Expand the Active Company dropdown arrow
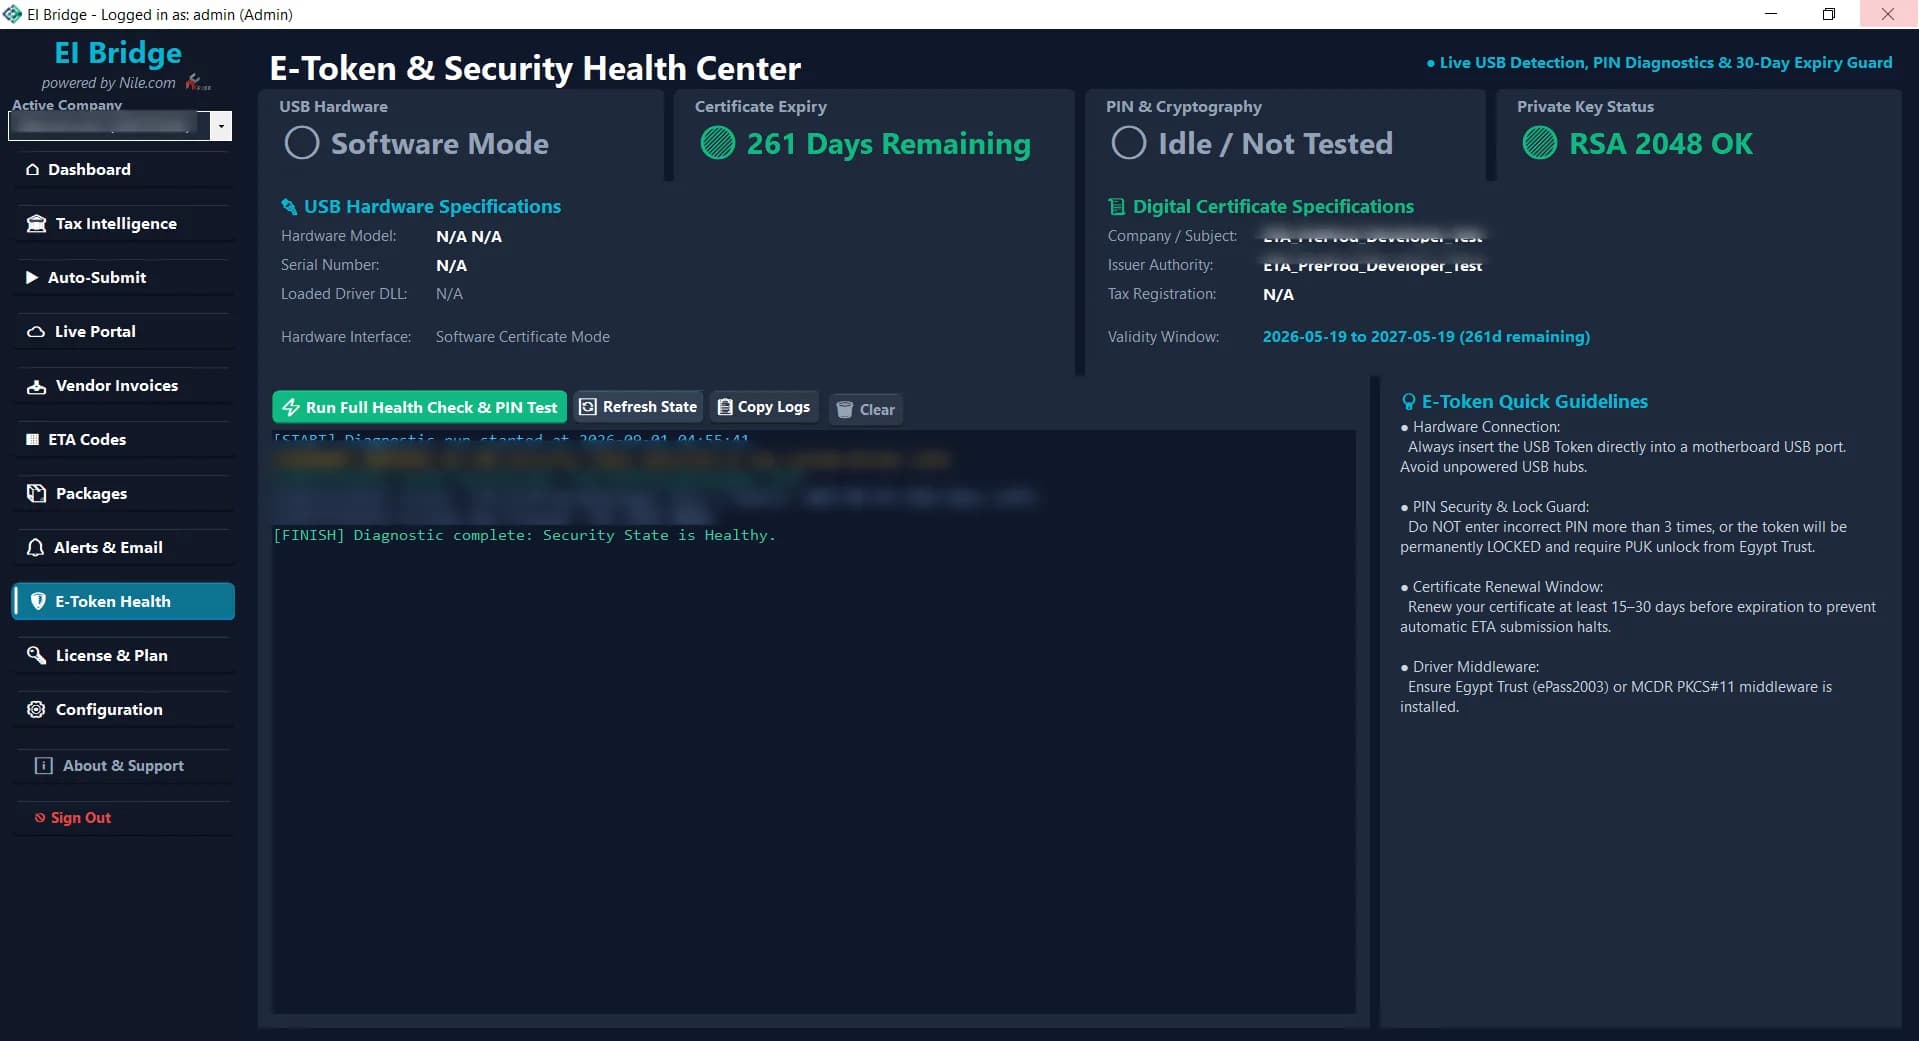 click(221, 126)
